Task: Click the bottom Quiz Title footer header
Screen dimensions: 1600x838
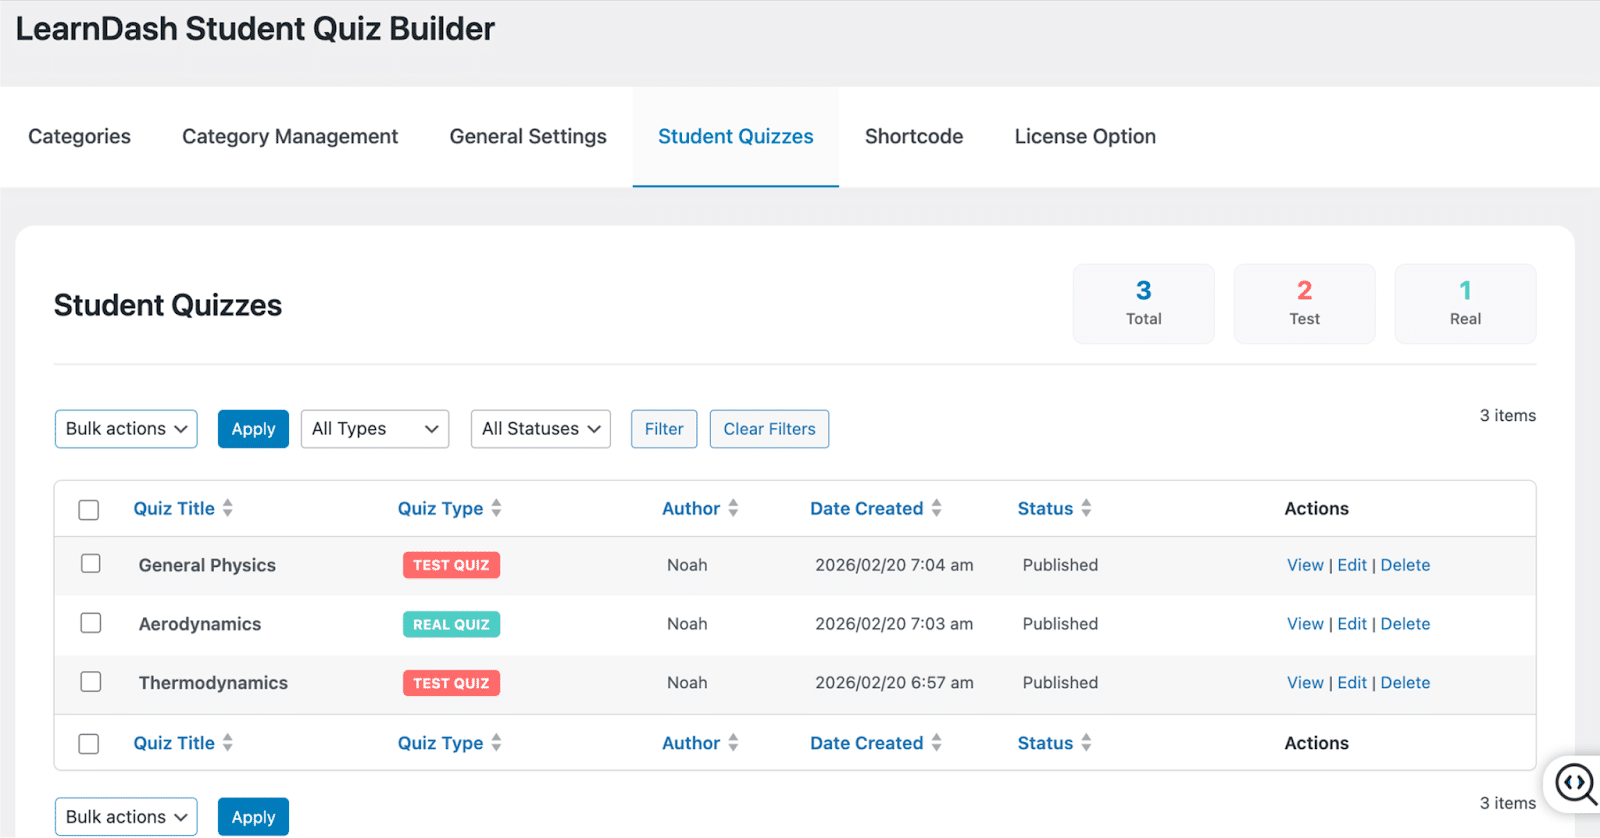Action: click(174, 743)
